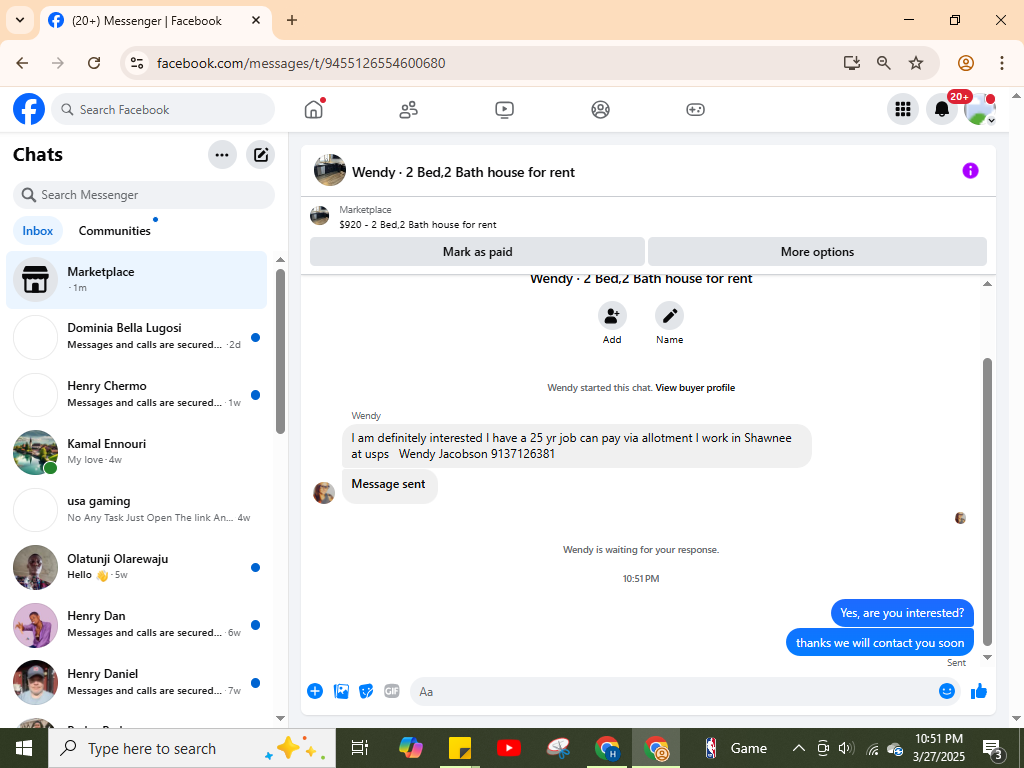Attach a photo with the image icon
Viewport: 1024px width, 768px height.
coord(341,691)
